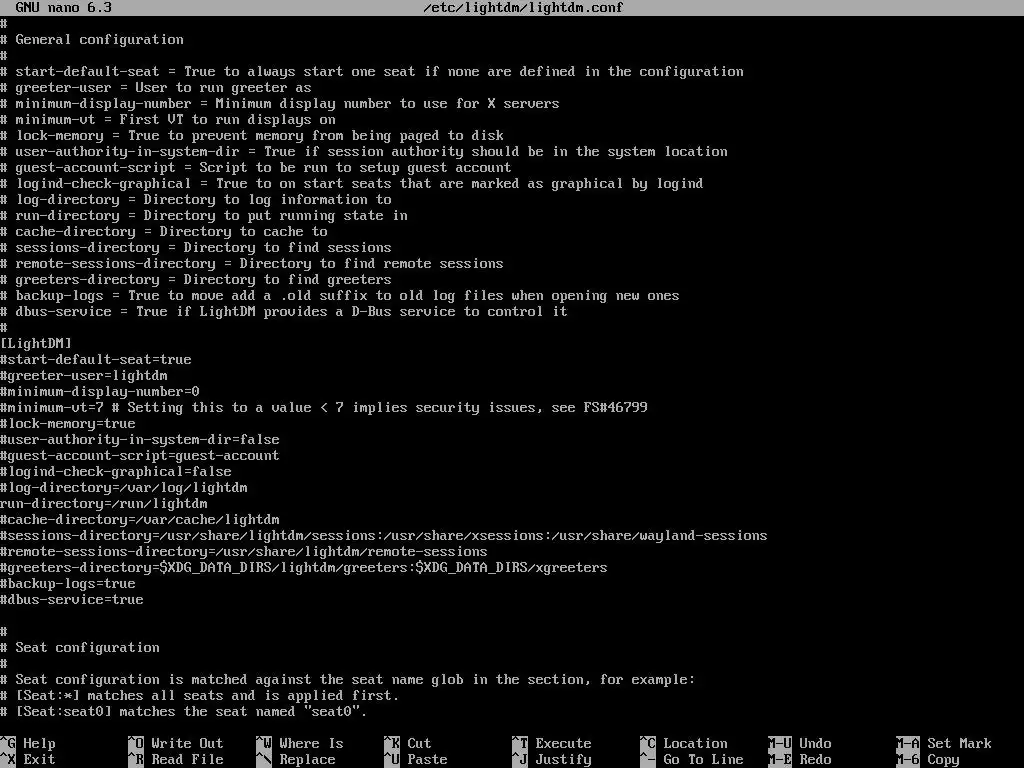Click the '# [Seat:seat0] matches the seat' line

tap(184, 712)
